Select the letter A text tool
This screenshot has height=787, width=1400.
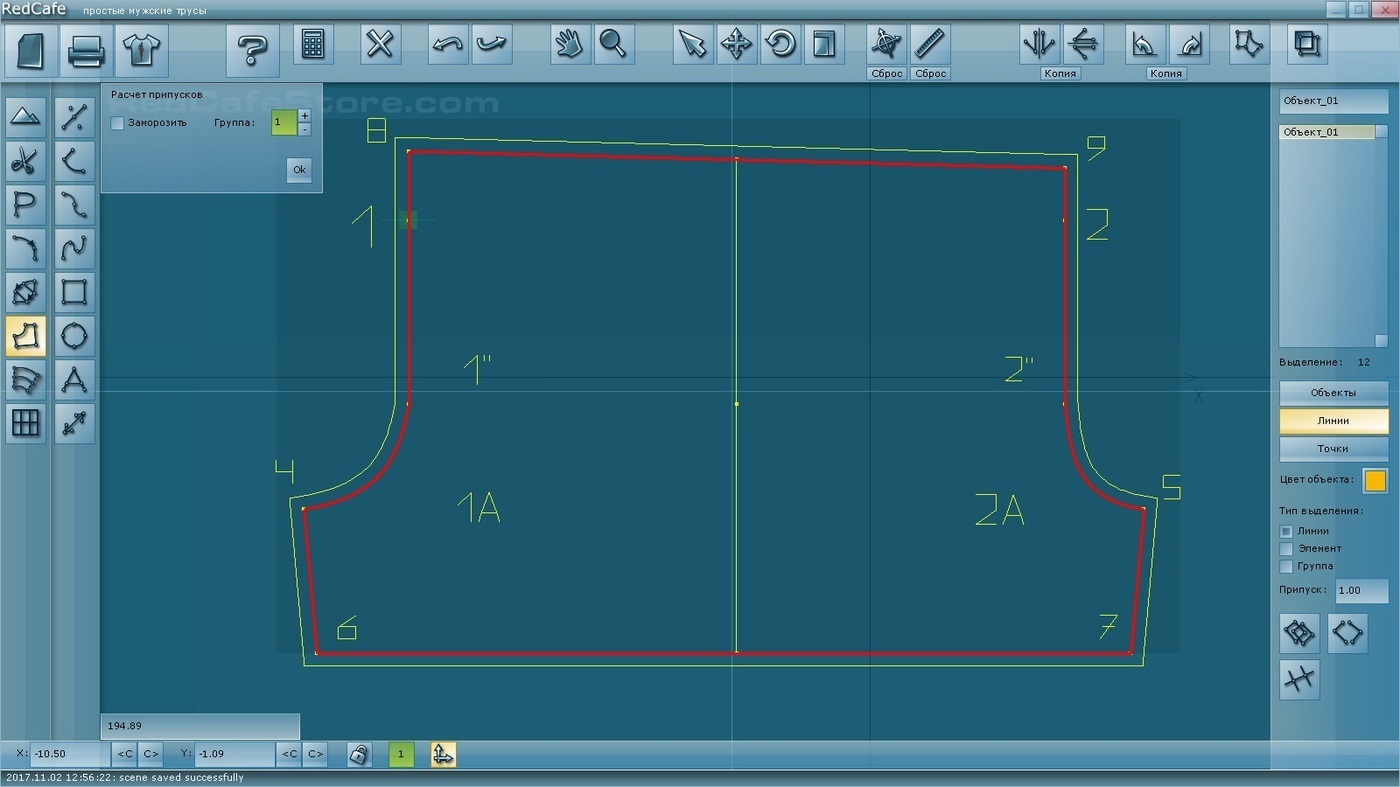coord(74,380)
